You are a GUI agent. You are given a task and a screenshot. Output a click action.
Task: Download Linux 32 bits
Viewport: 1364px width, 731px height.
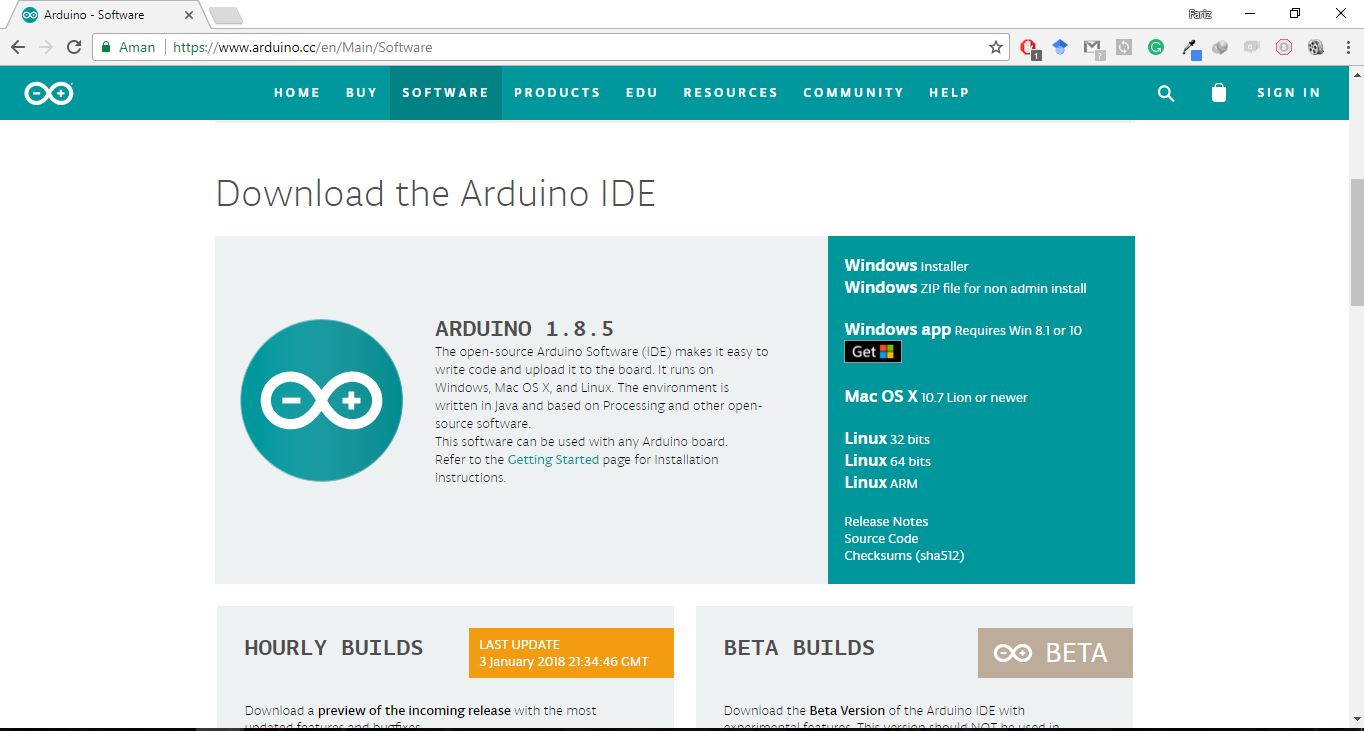point(887,439)
